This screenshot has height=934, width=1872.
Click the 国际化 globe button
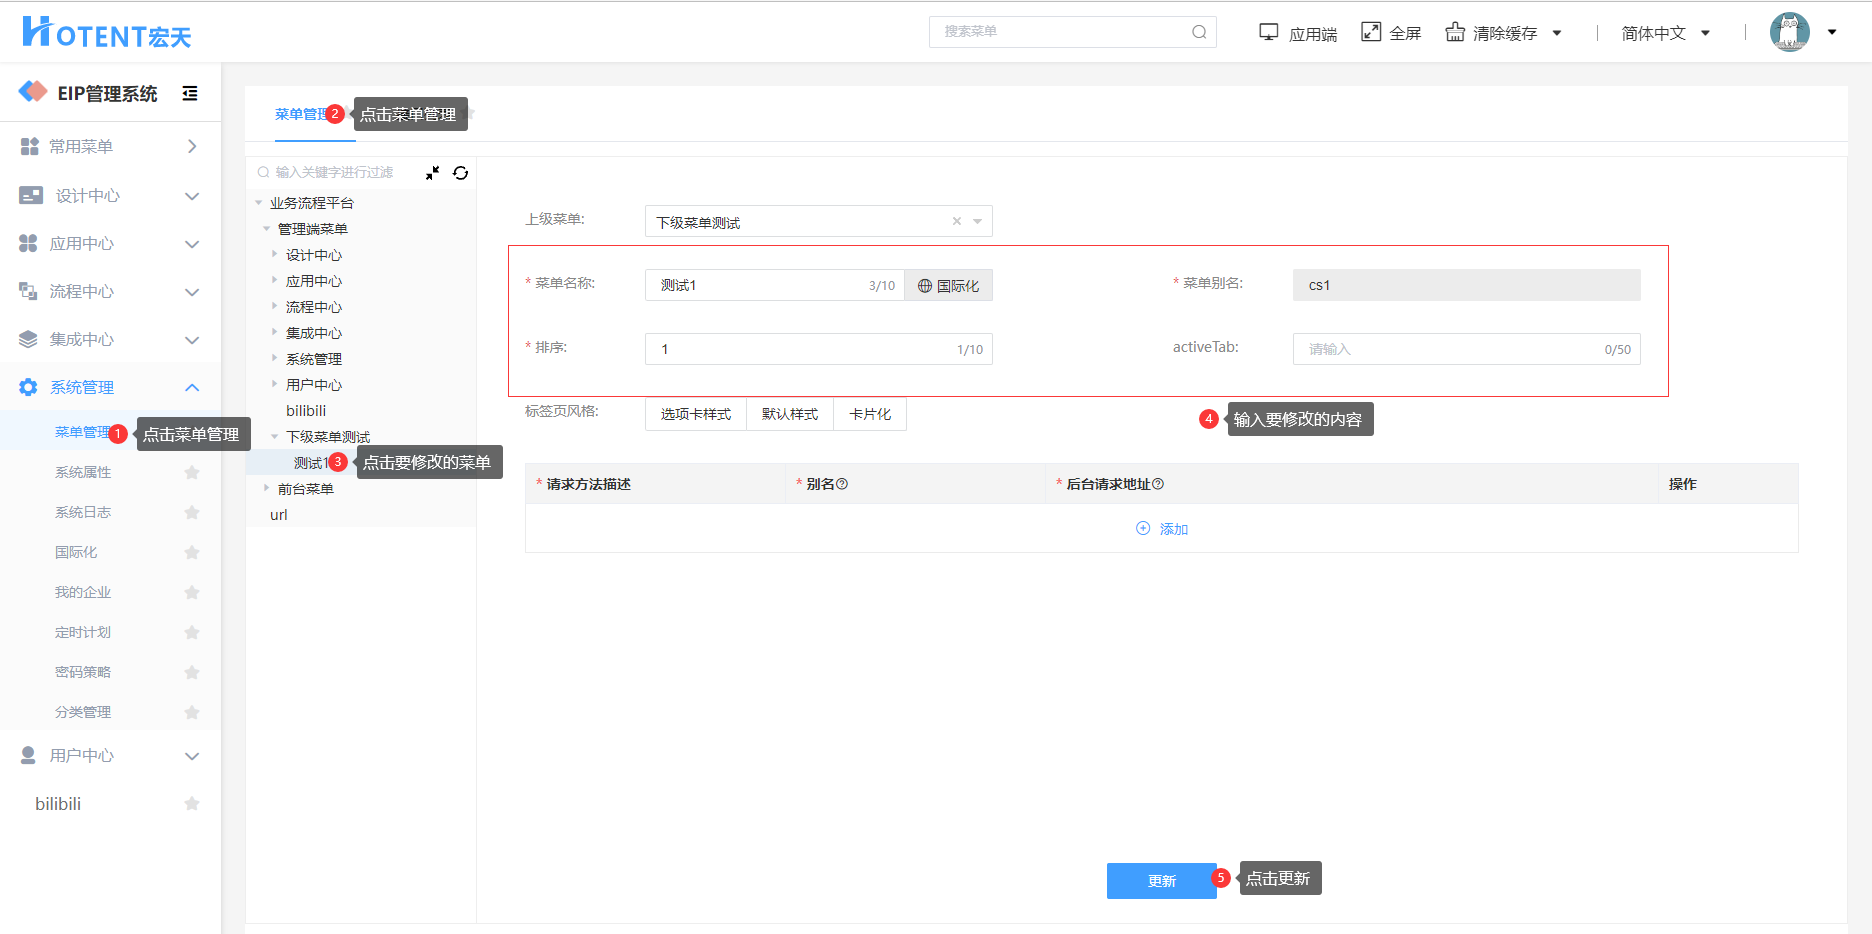click(948, 286)
